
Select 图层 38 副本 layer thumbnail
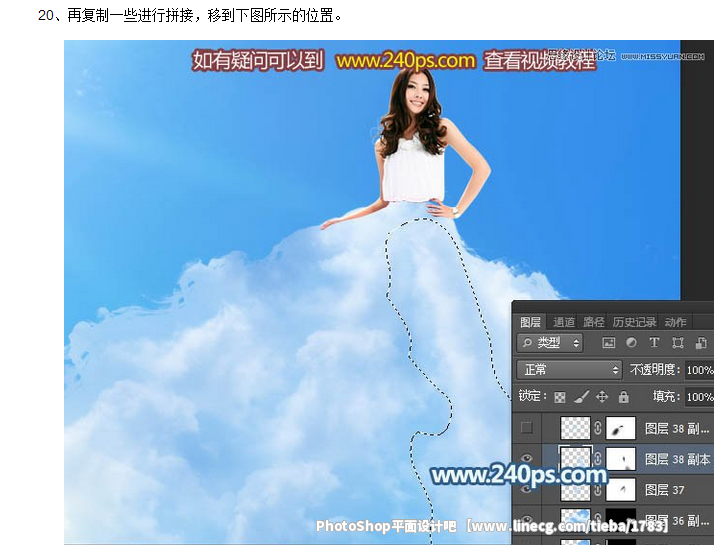[x=575, y=458]
